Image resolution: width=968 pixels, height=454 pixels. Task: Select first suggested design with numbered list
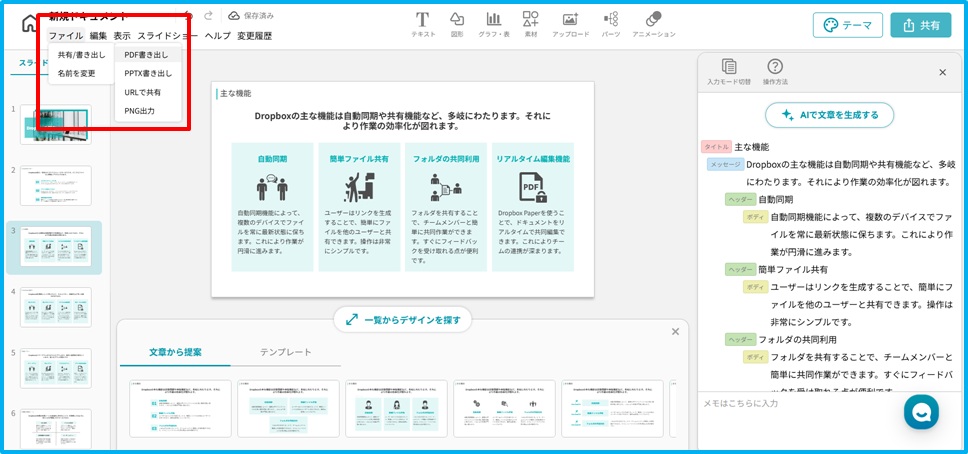coord(180,409)
